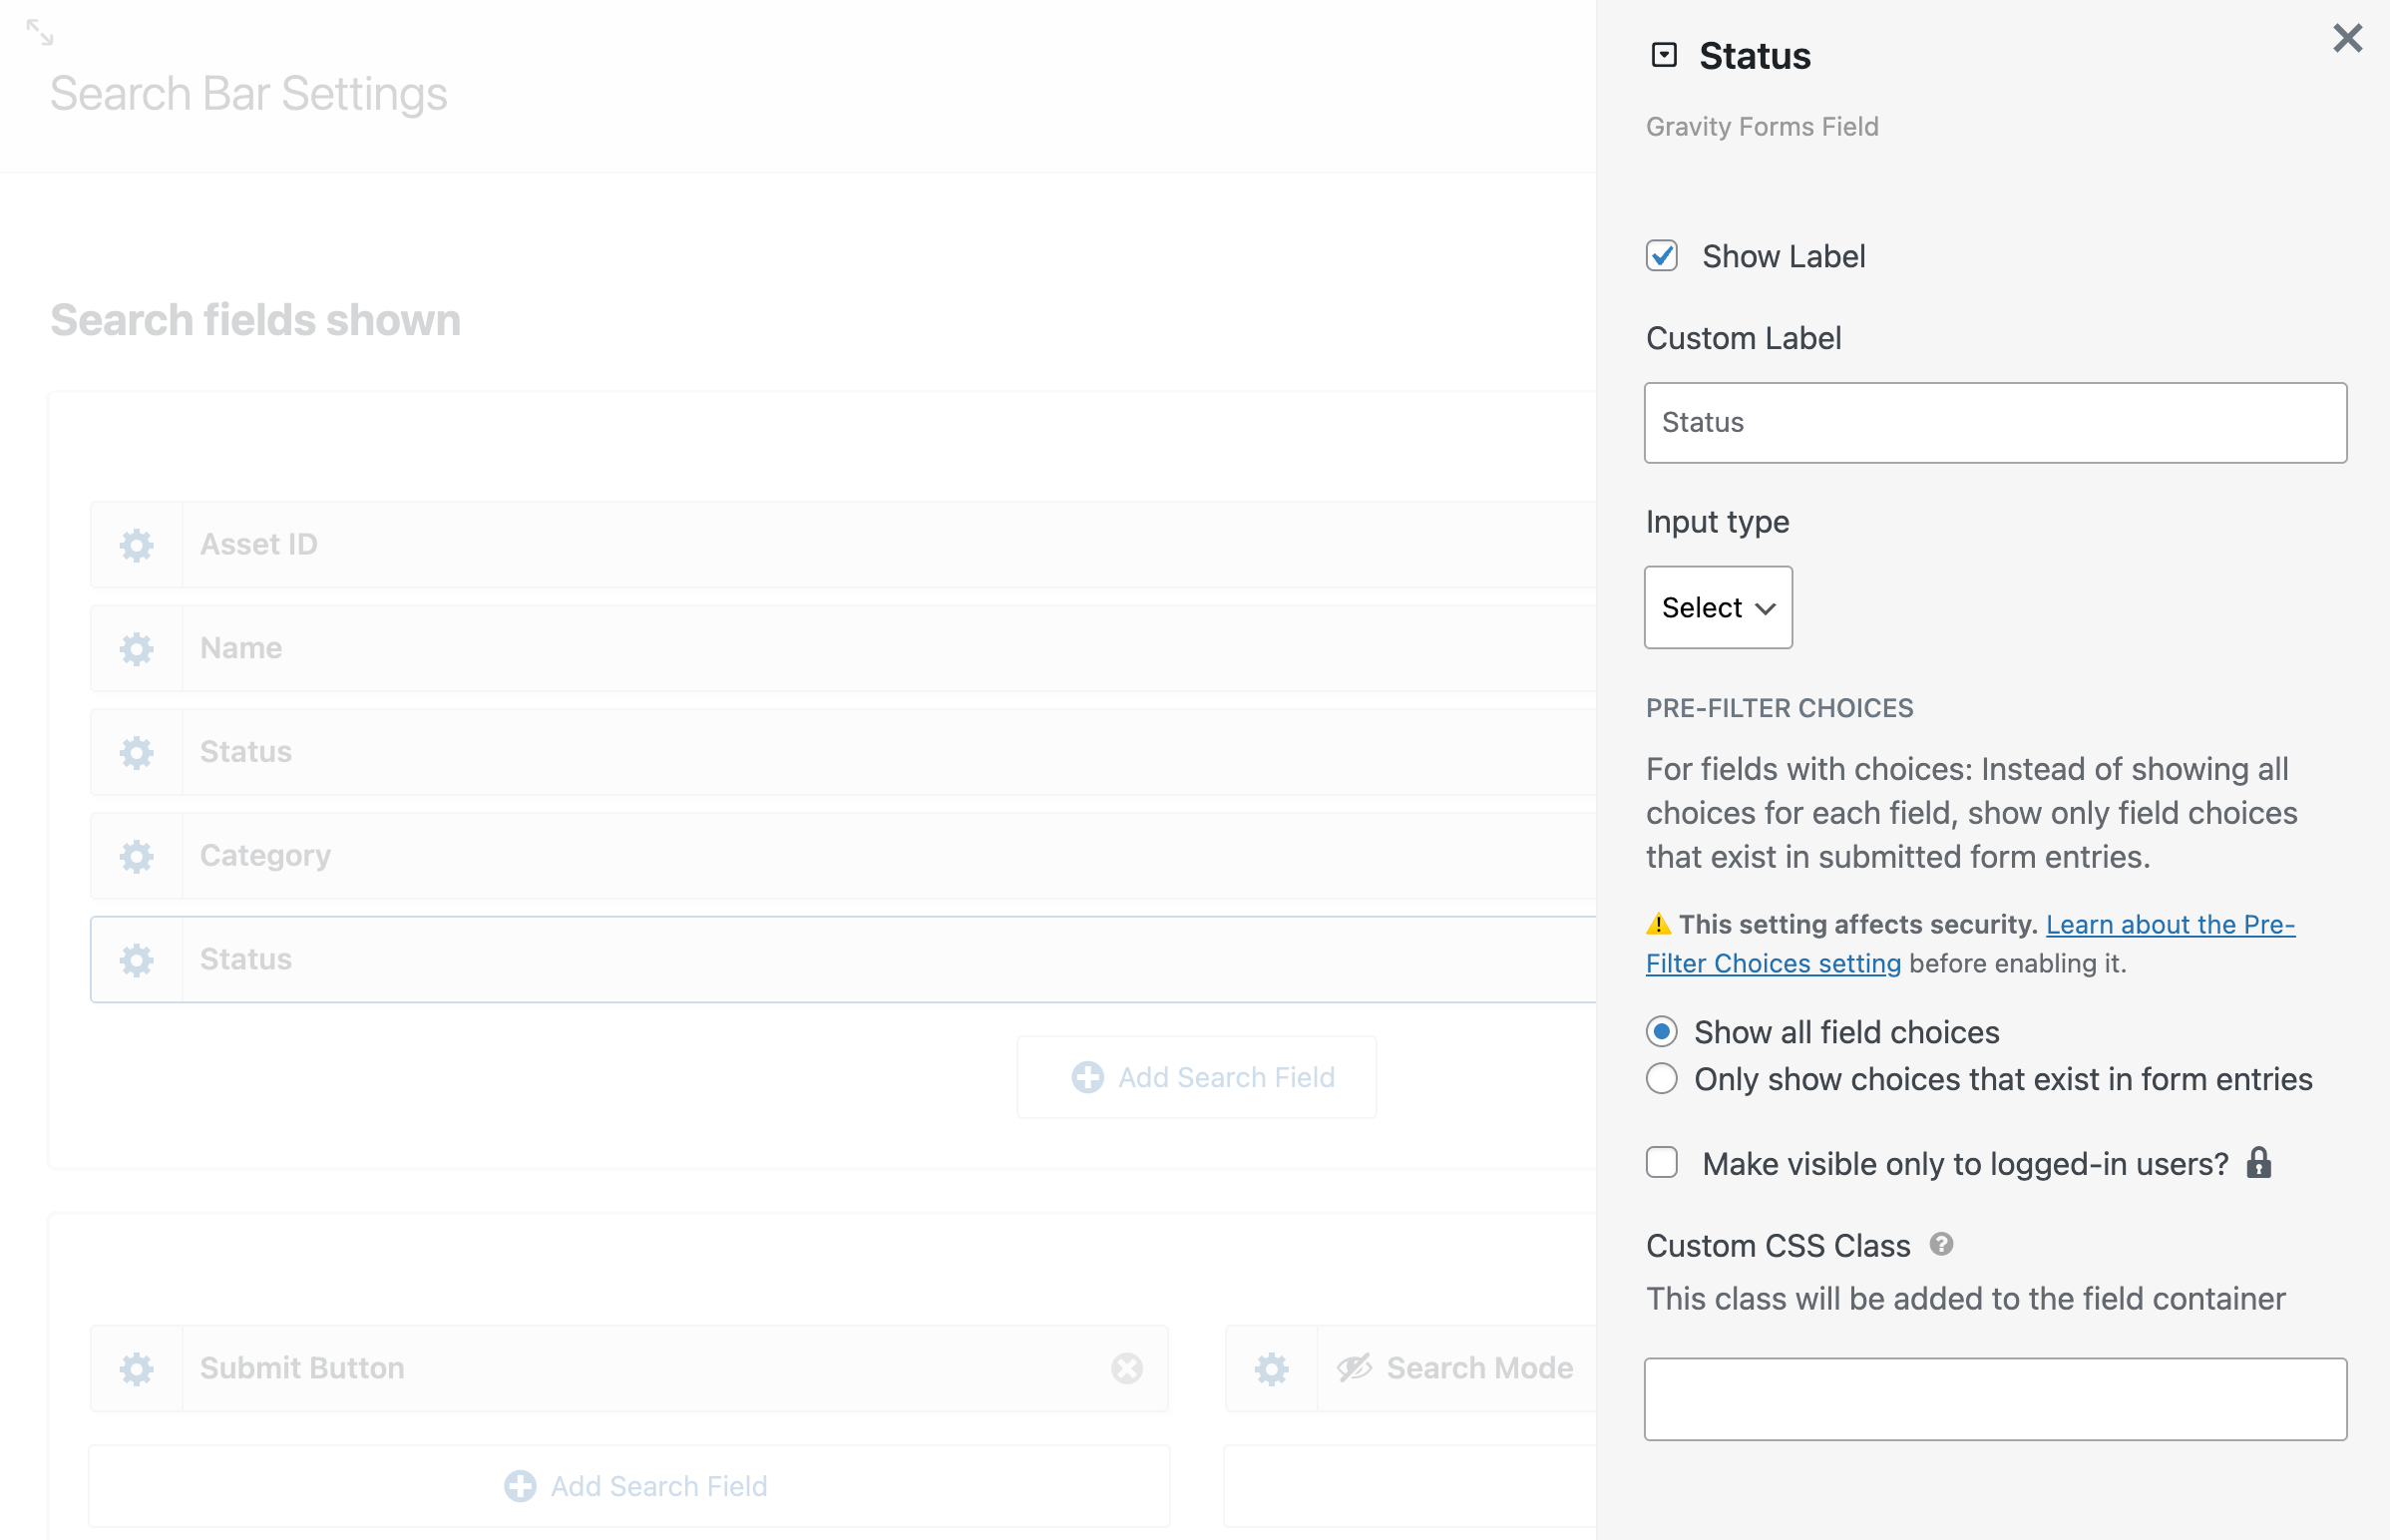Close the Status settings panel
The height and width of the screenshot is (1540, 2390).
2347,39
